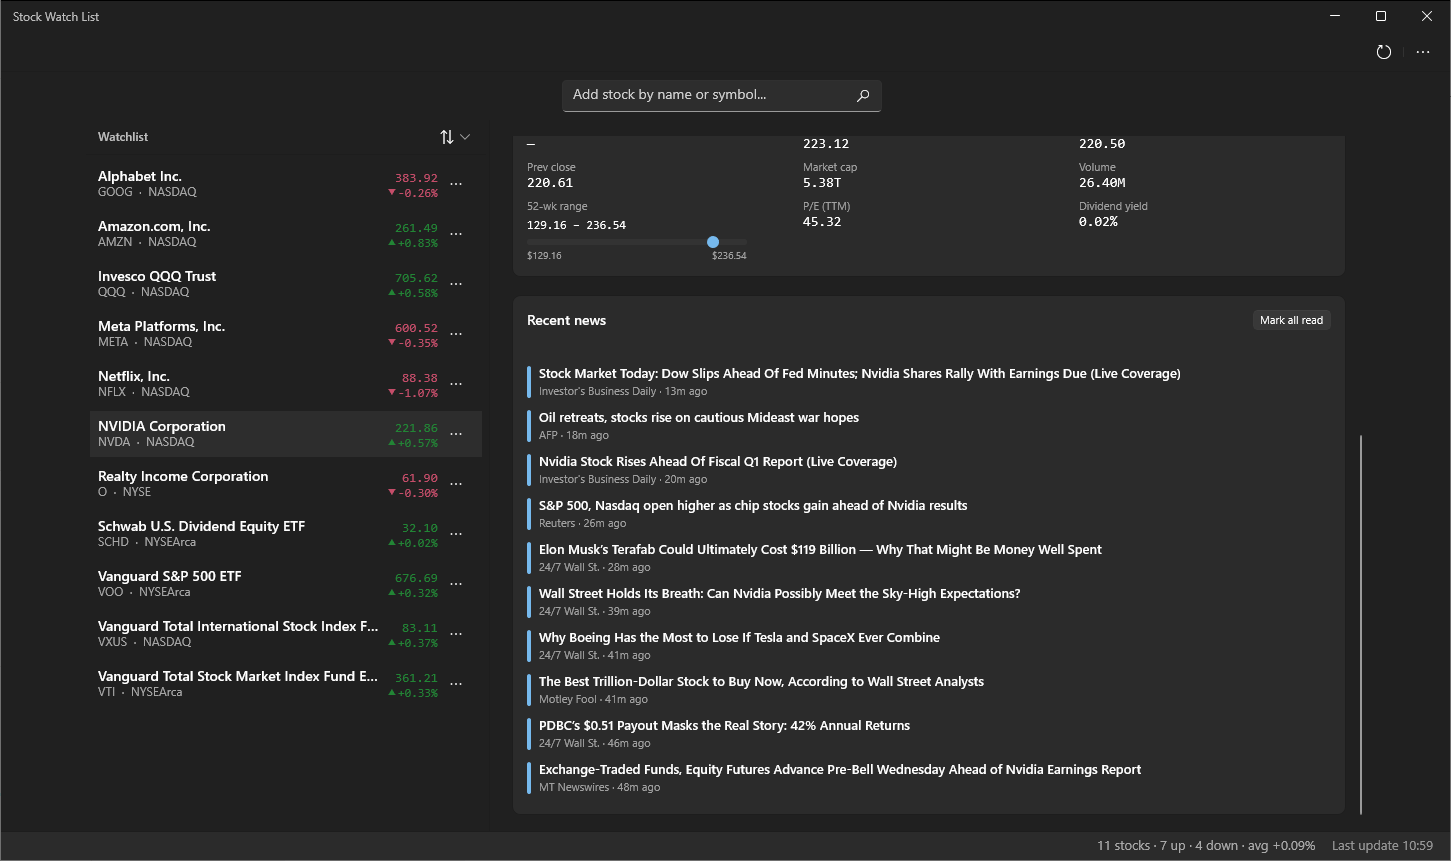Click the Mark all read button
The height and width of the screenshot is (861, 1451).
[x=1291, y=320]
